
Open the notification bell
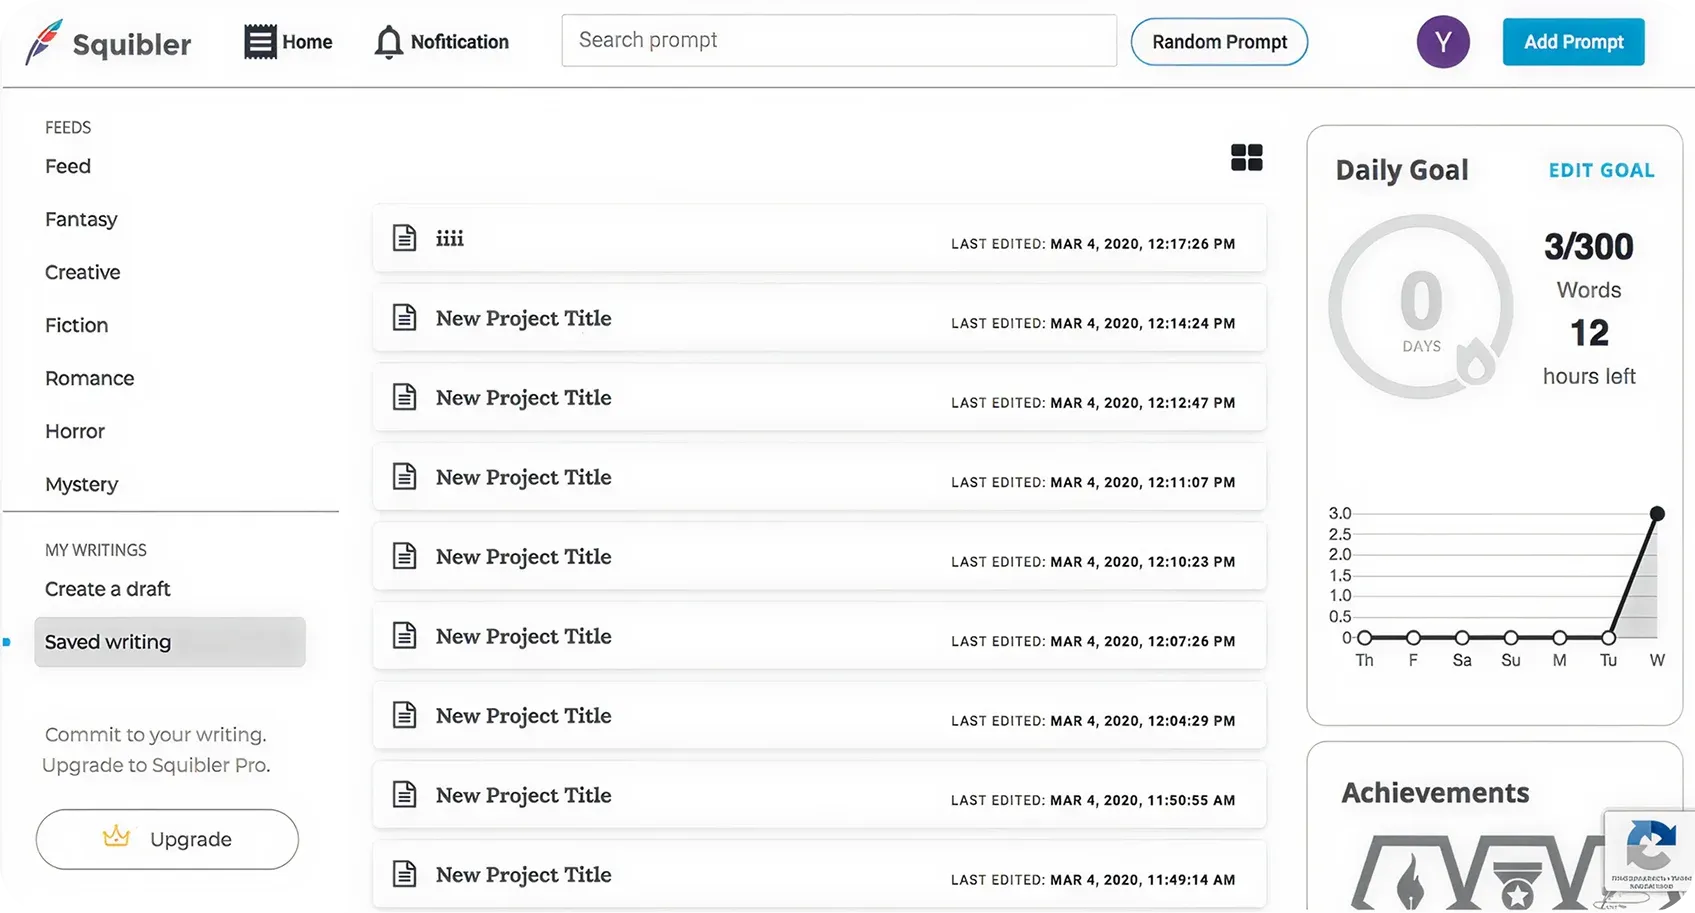tap(388, 42)
